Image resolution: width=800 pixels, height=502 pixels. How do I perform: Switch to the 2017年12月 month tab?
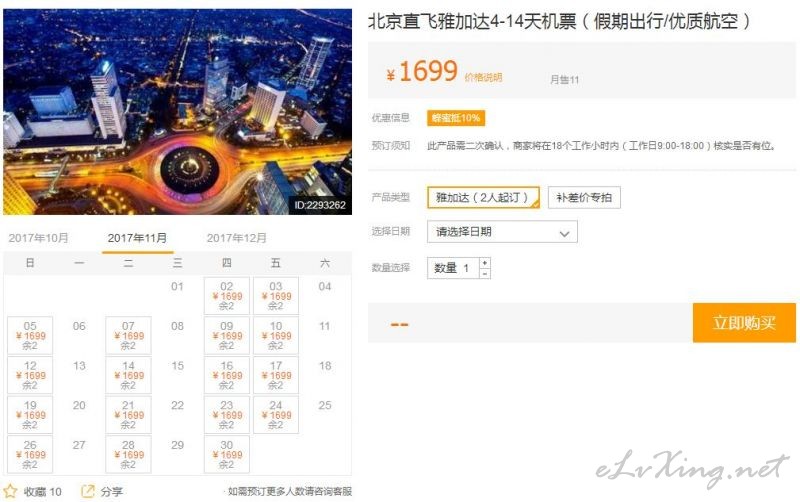point(237,238)
